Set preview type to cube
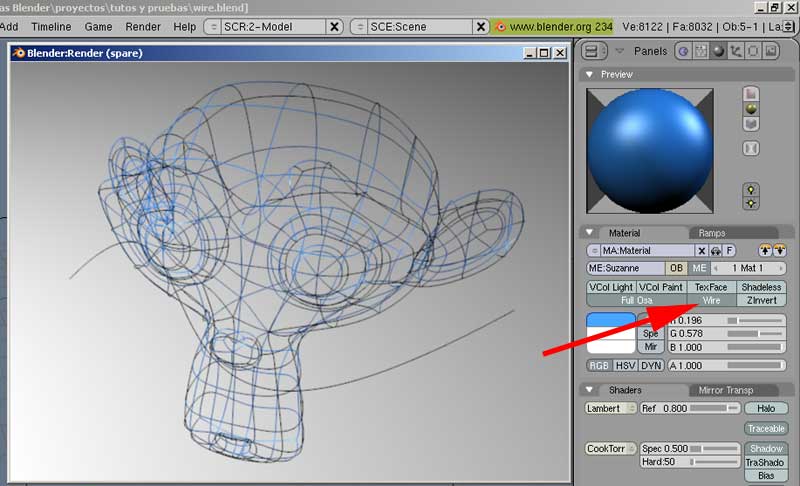Viewport: 800px width, 486px height. click(x=751, y=124)
